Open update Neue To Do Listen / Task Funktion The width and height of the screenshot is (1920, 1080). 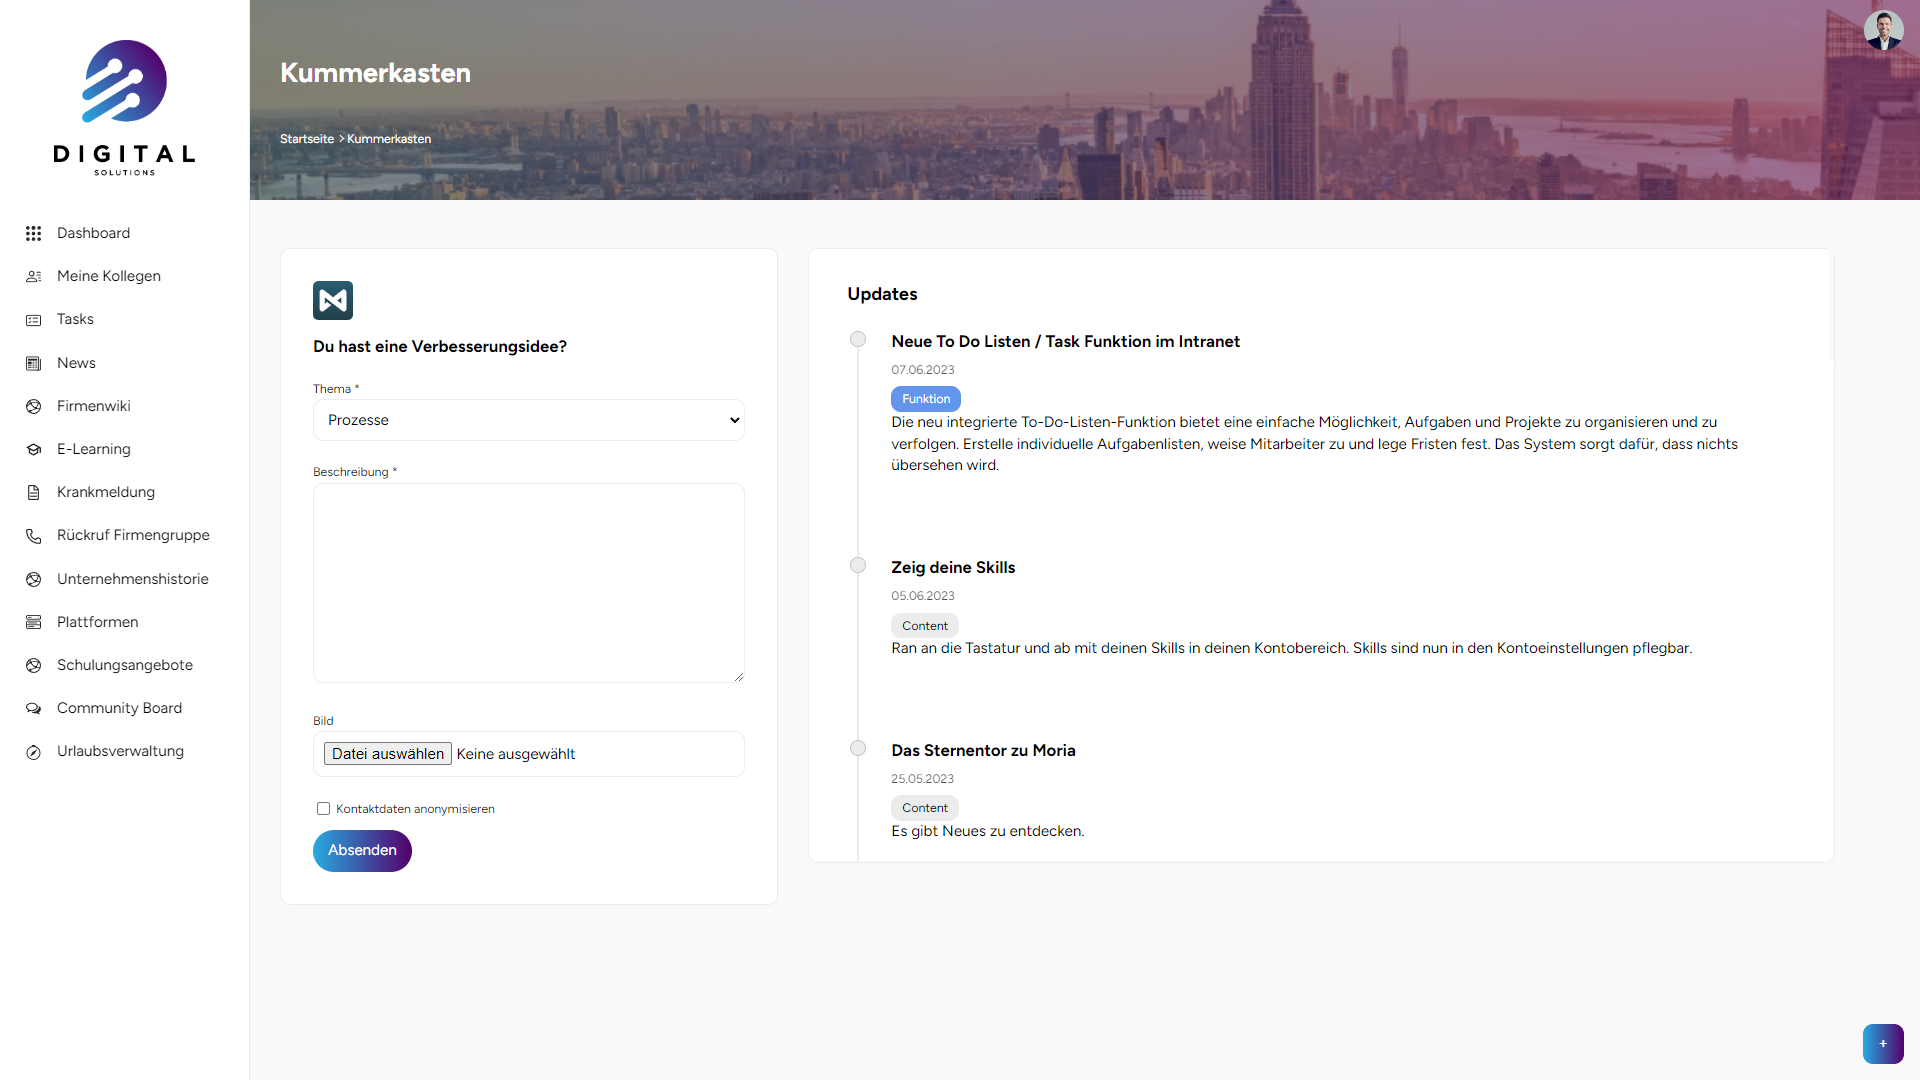[1065, 342]
